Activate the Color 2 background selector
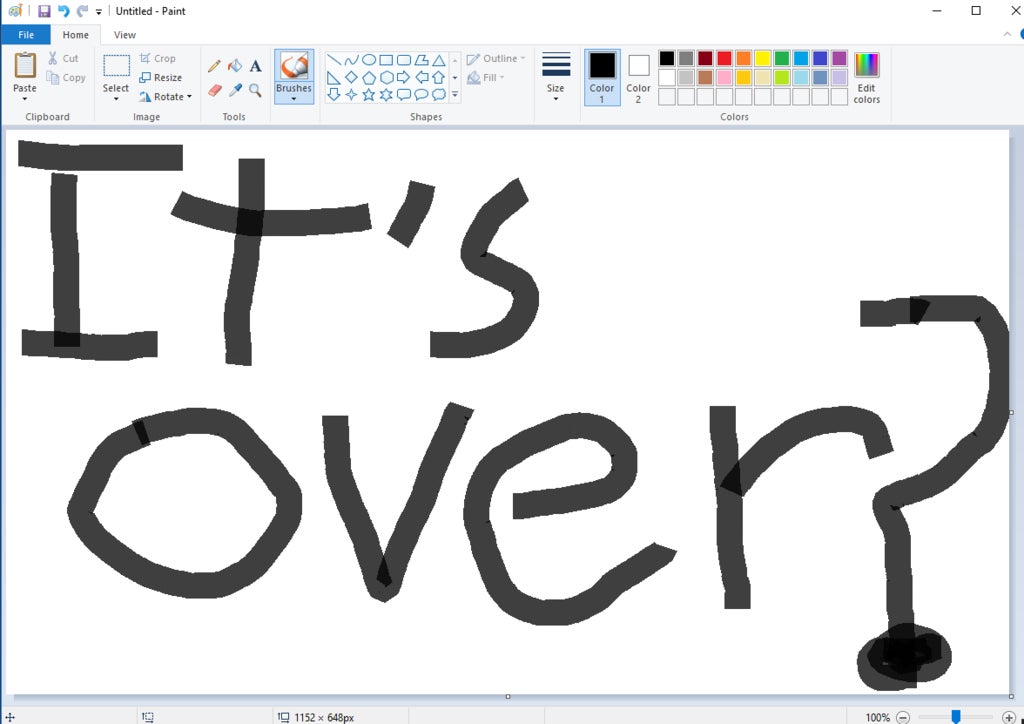The image size is (1024, 724). (x=638, y=76)
